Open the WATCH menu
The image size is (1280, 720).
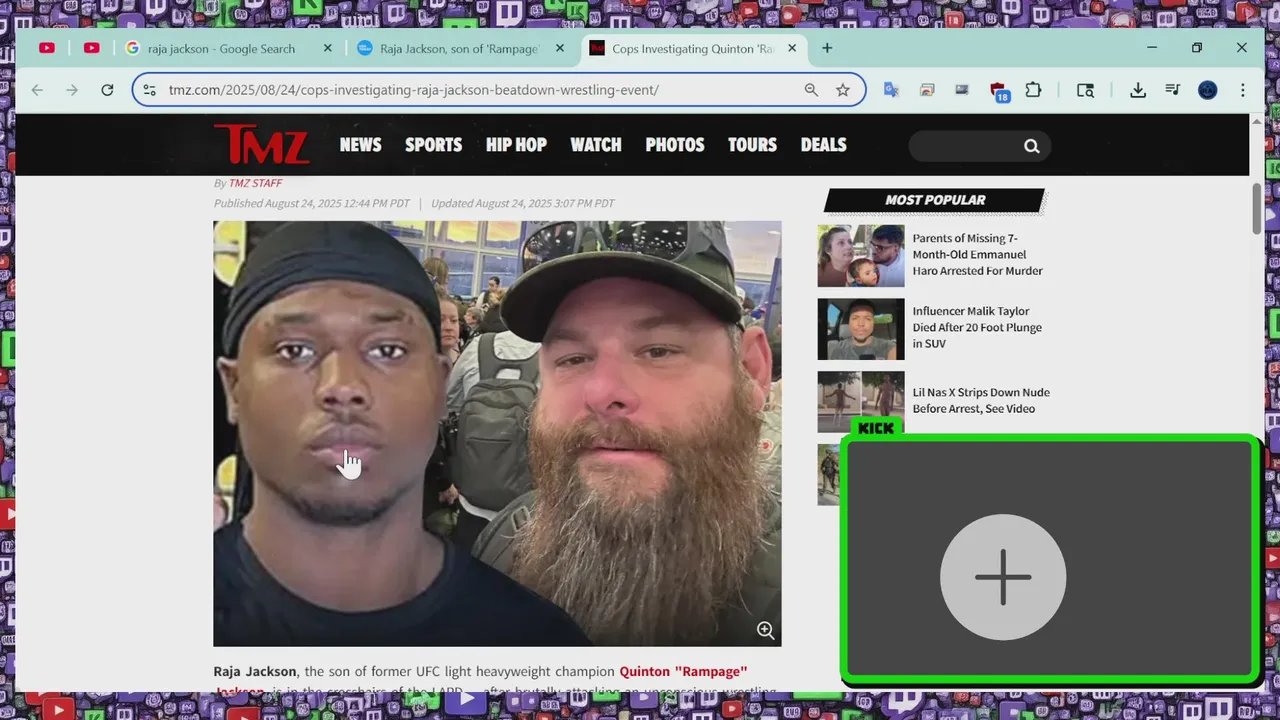tap(596, 145)
